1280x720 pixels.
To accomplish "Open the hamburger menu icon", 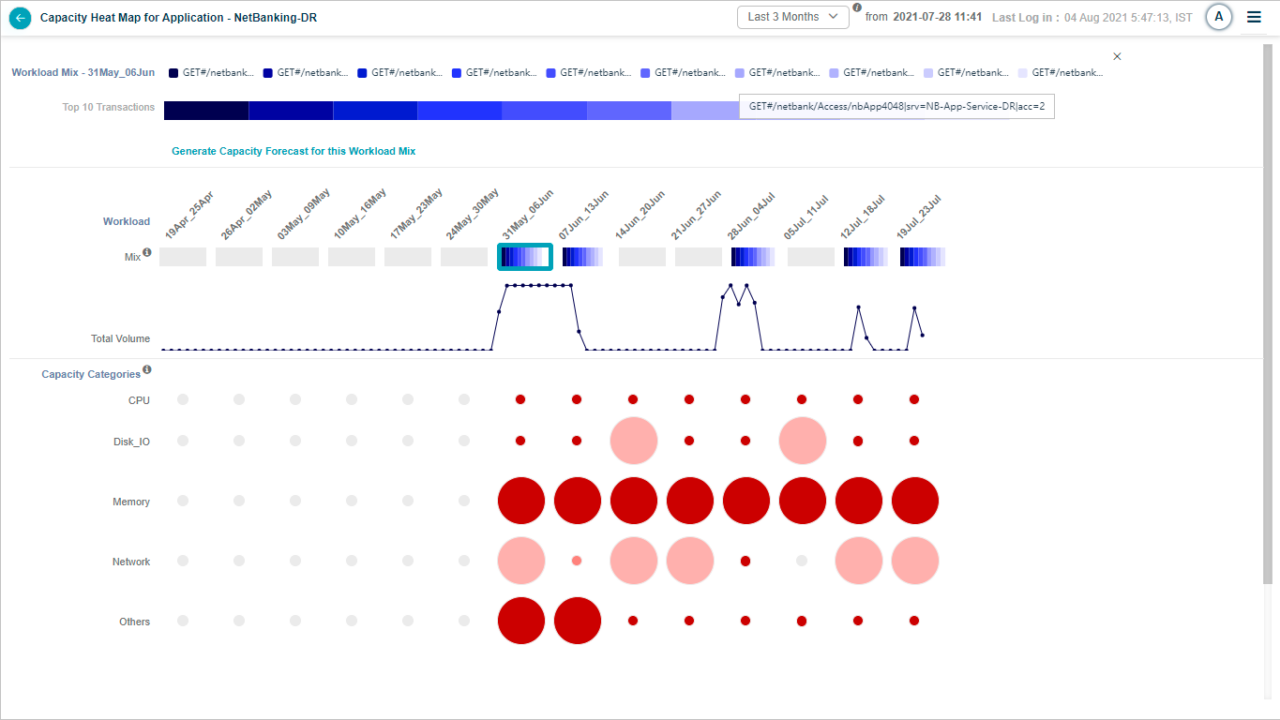I will 1254,17.
